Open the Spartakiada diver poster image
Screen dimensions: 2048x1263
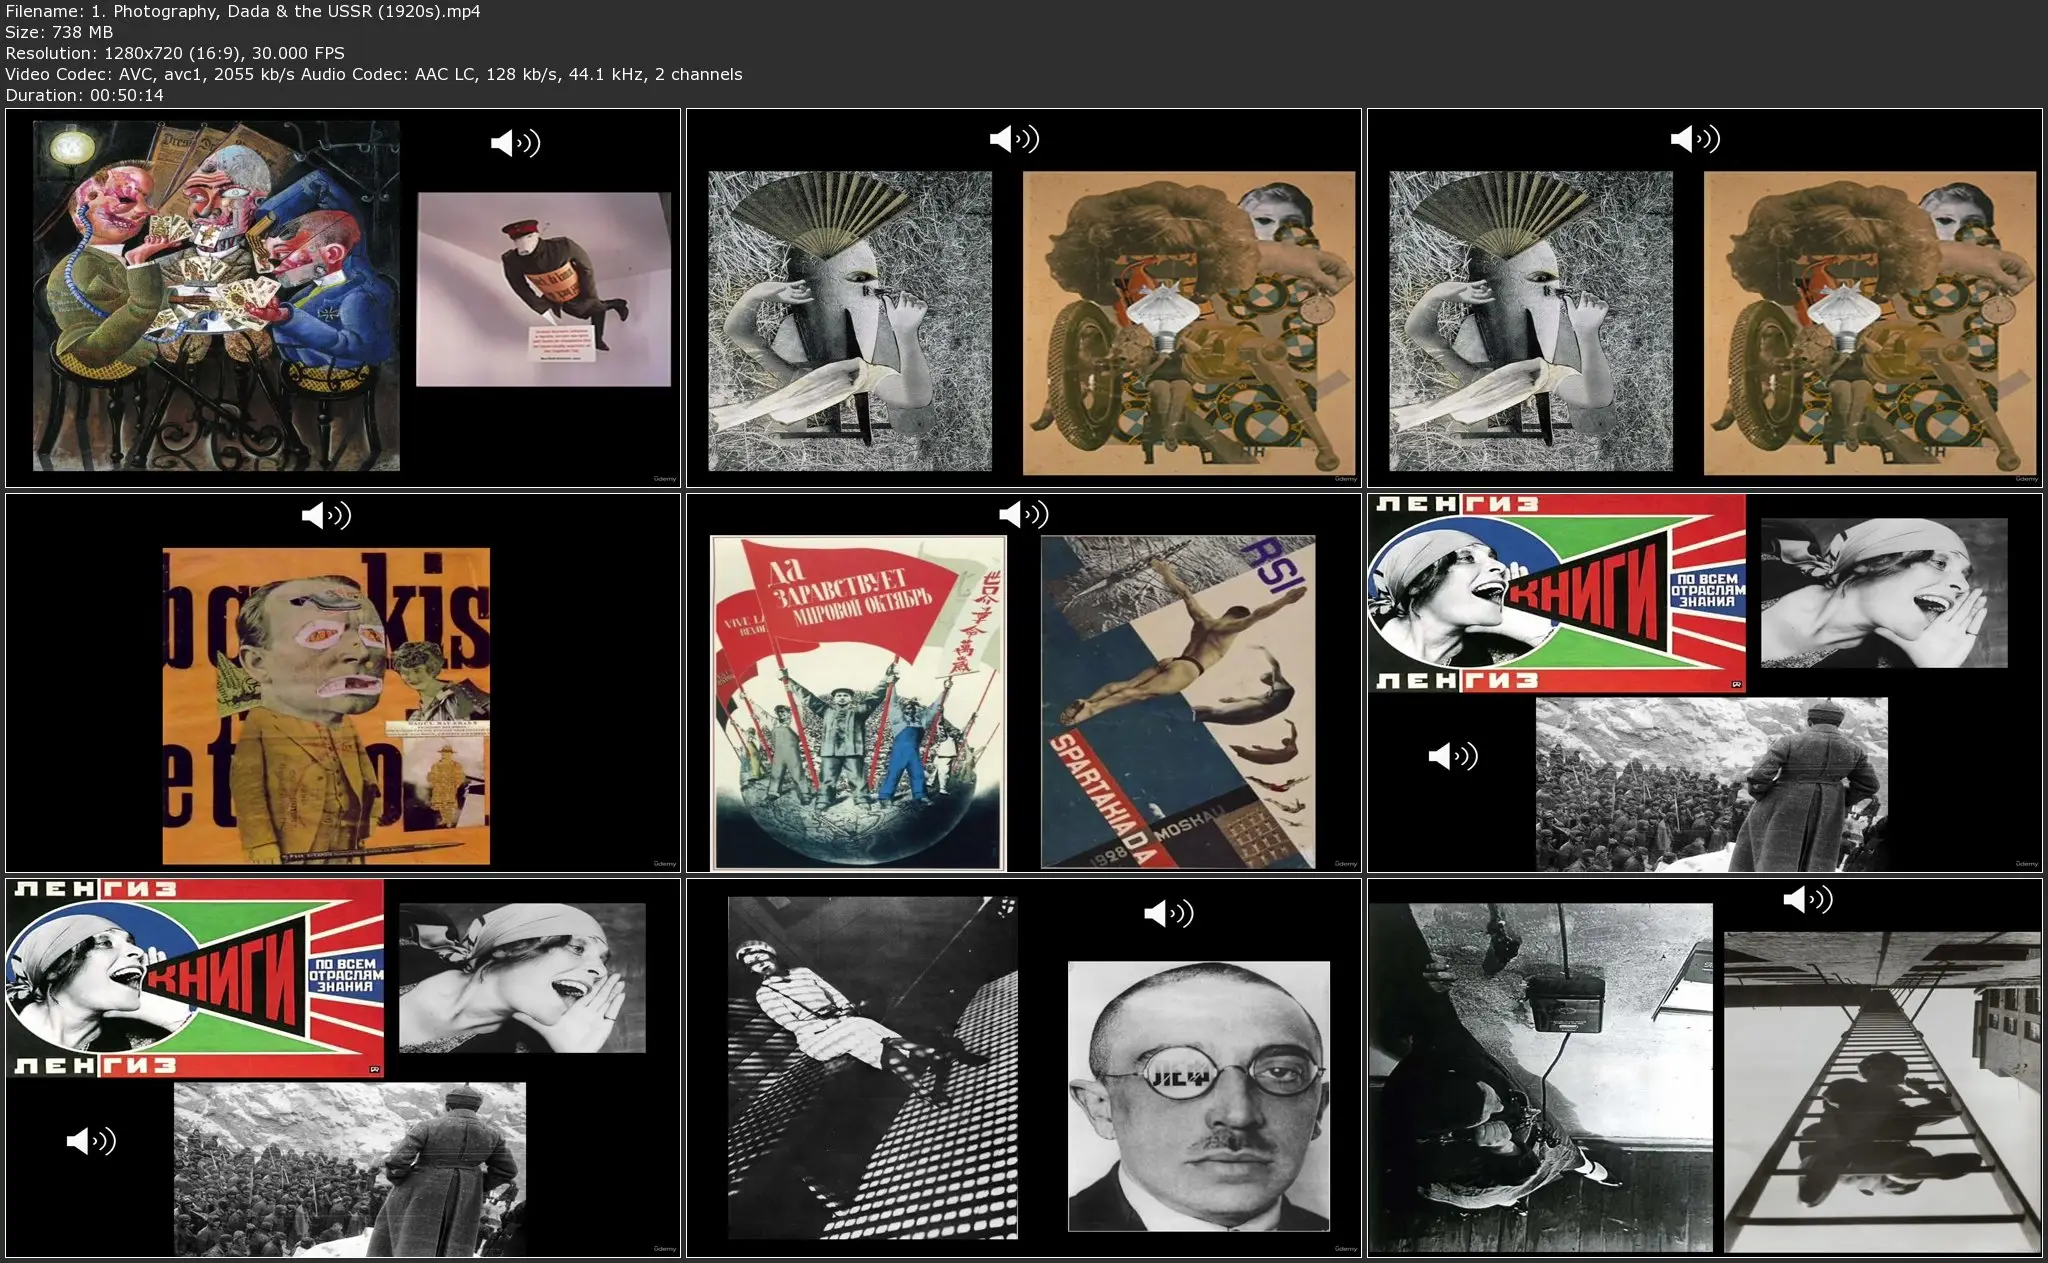point(1177,702)
